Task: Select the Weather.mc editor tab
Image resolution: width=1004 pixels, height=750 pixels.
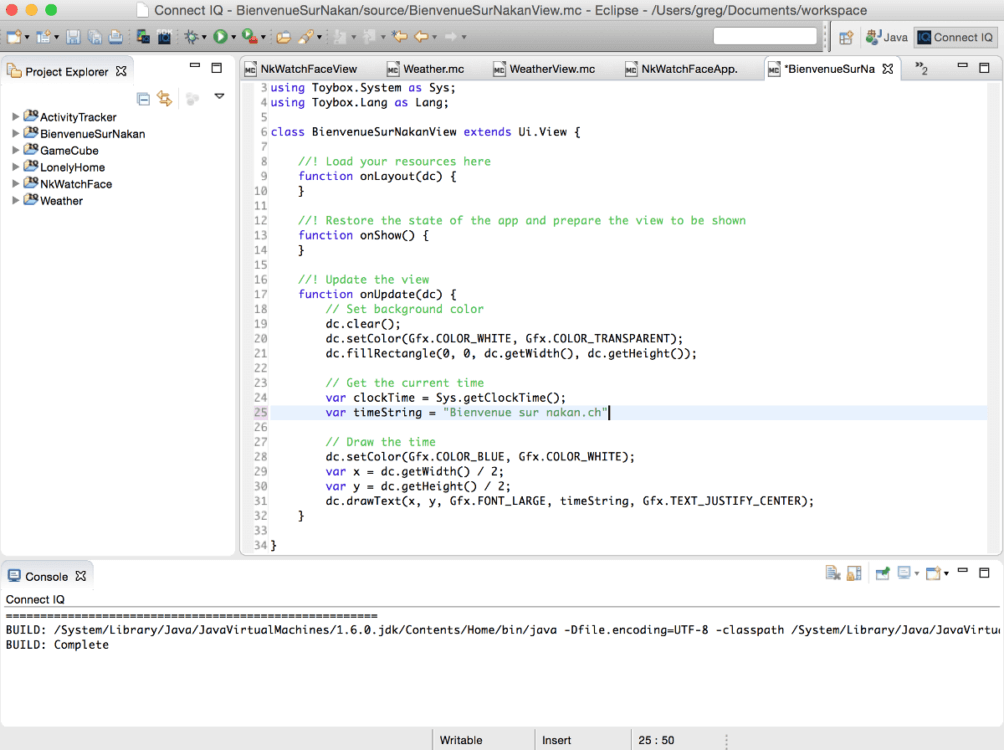Action: (x=432, y=69)
